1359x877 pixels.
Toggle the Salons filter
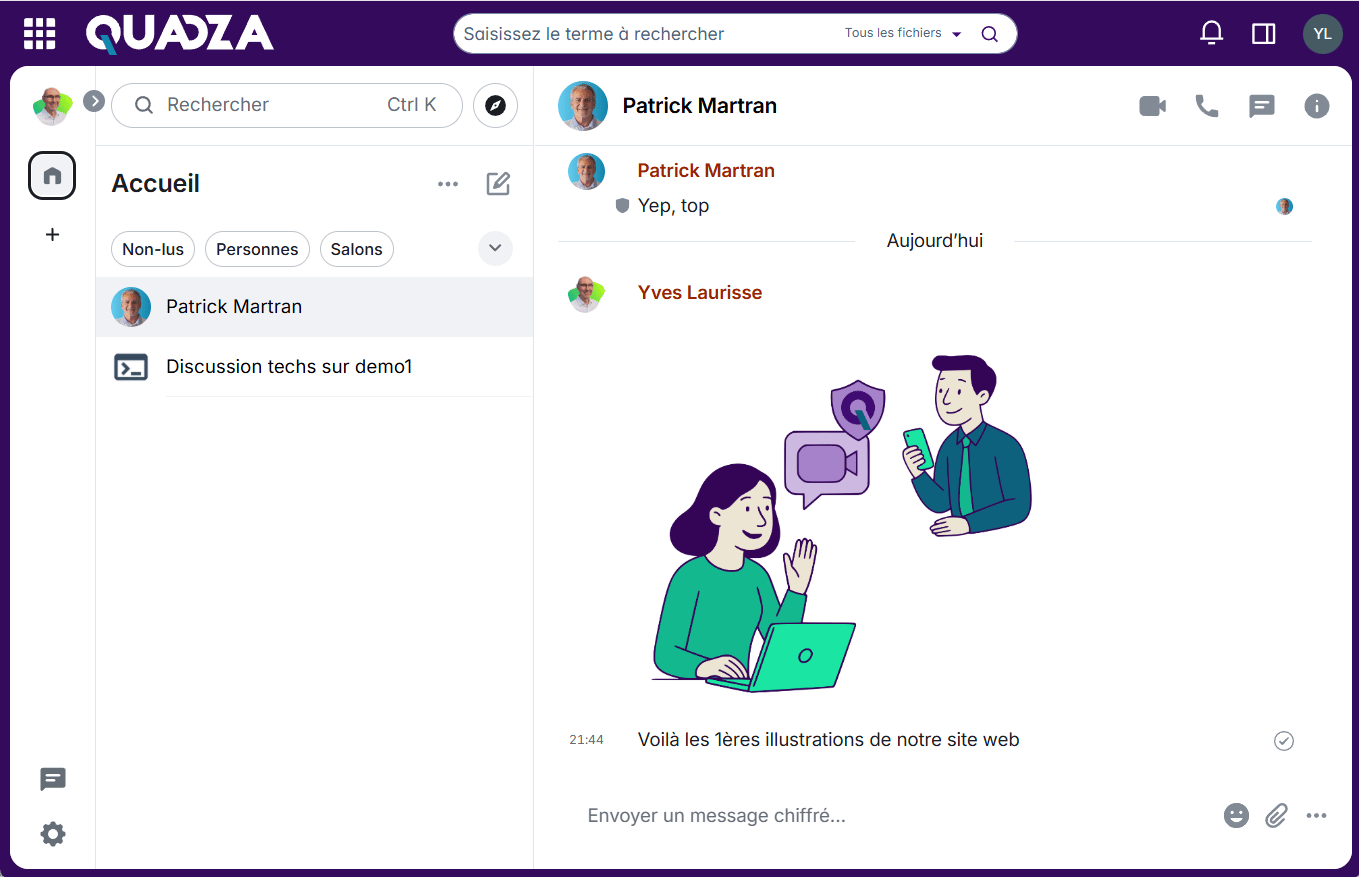[x=357, y=249]
